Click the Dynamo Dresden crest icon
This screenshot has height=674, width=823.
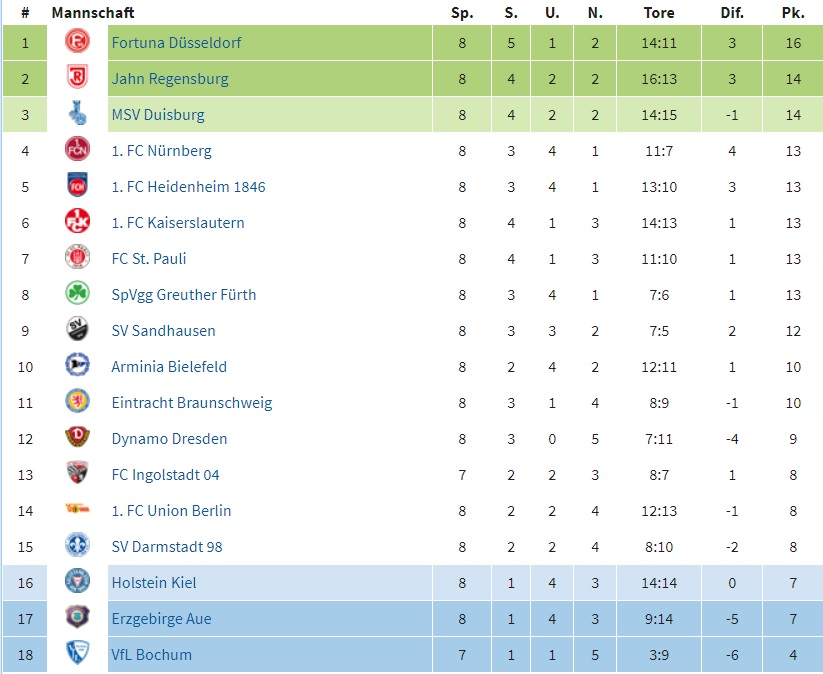[77, 437]
